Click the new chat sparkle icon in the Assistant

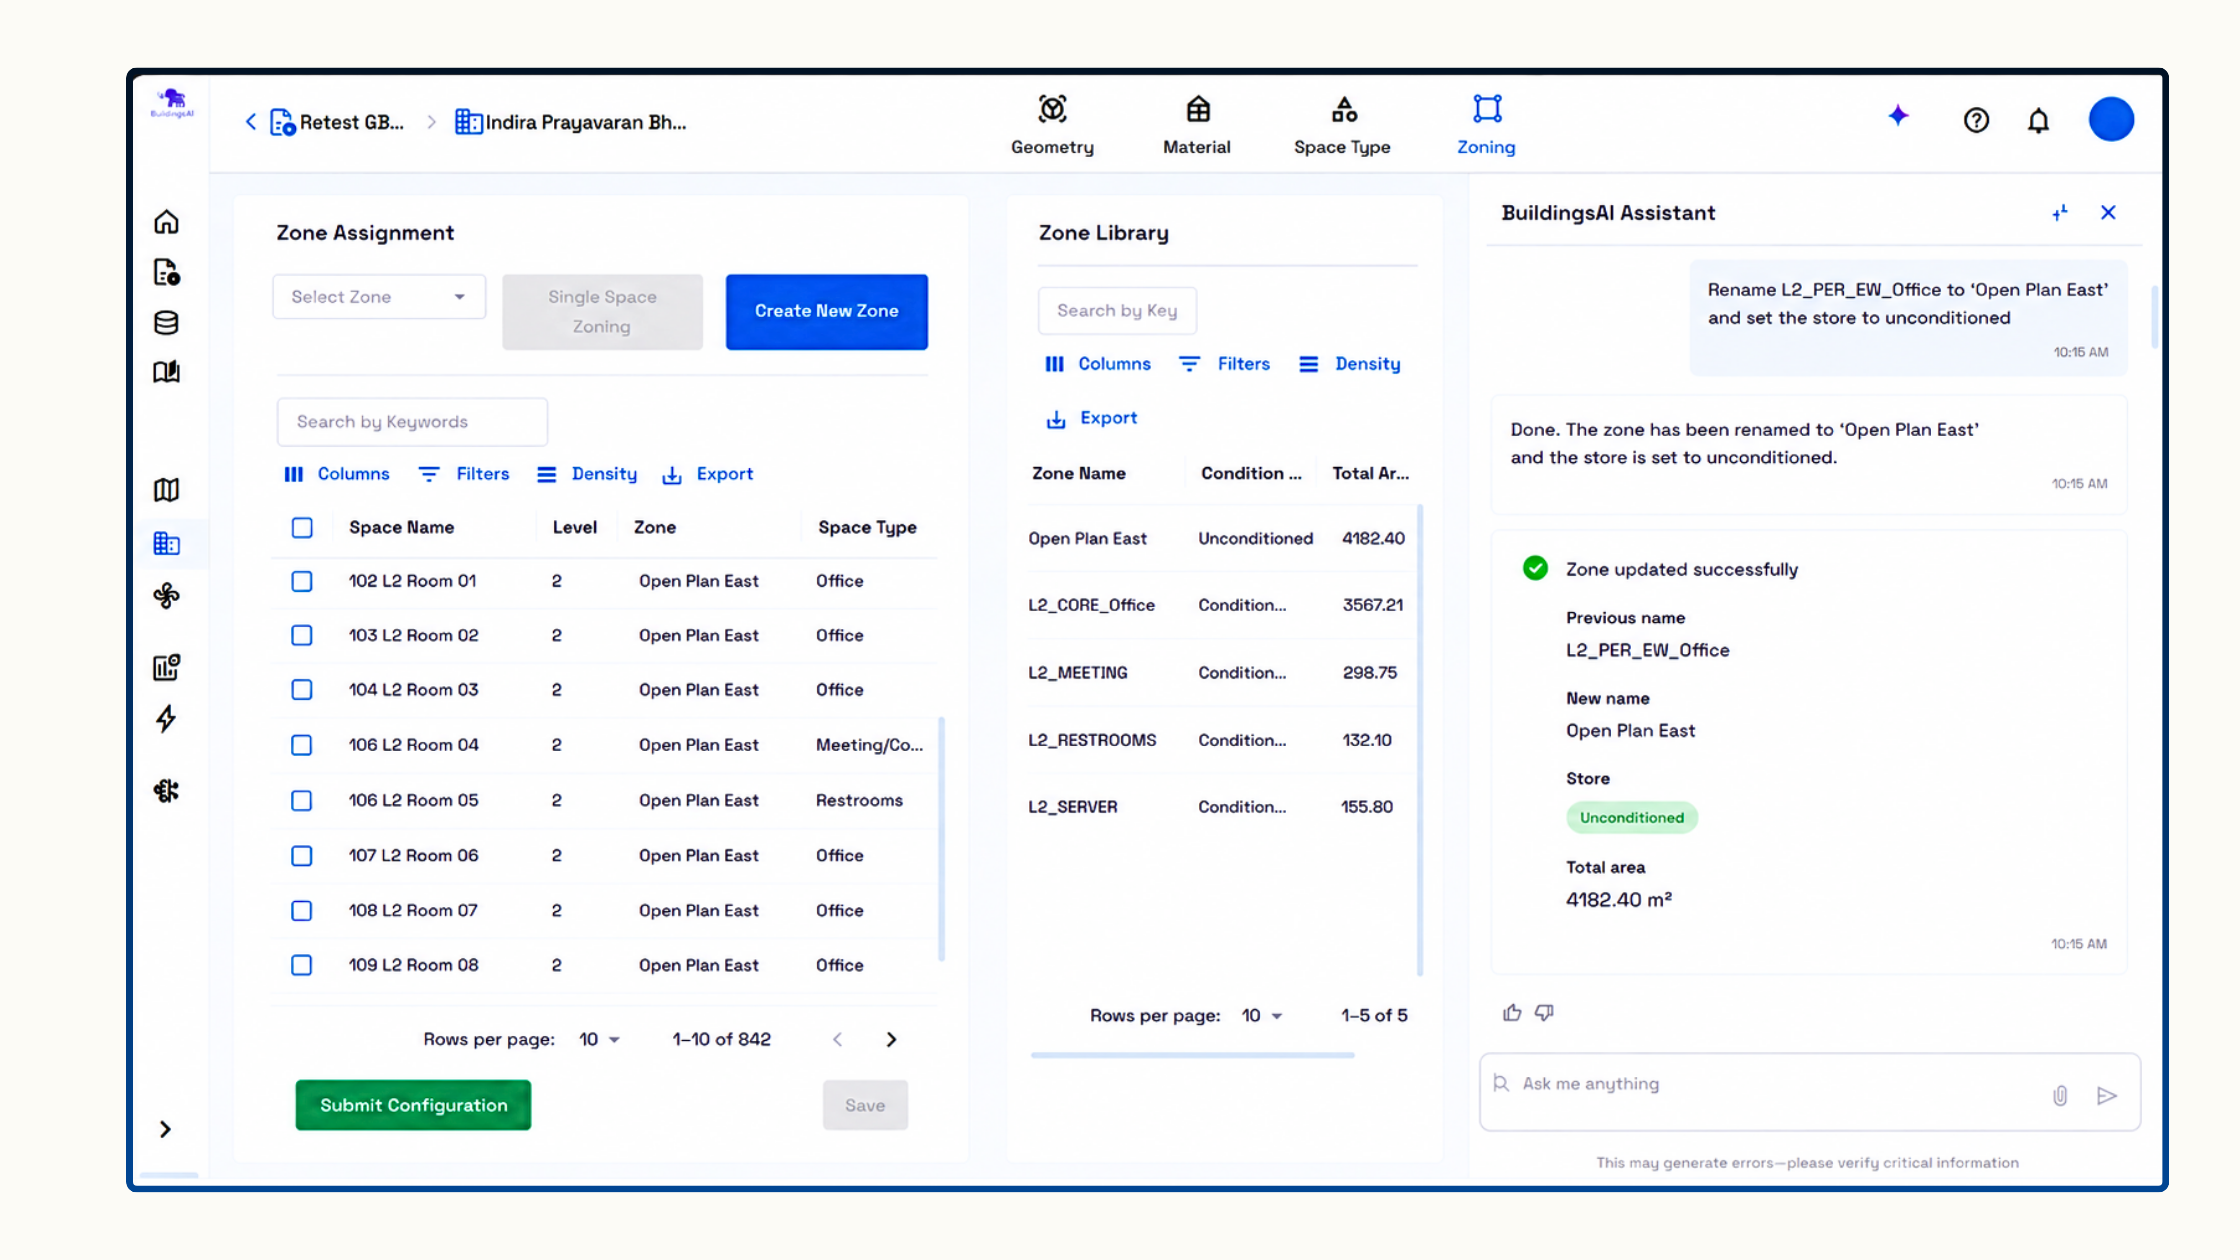click(x=2060, y=213)
